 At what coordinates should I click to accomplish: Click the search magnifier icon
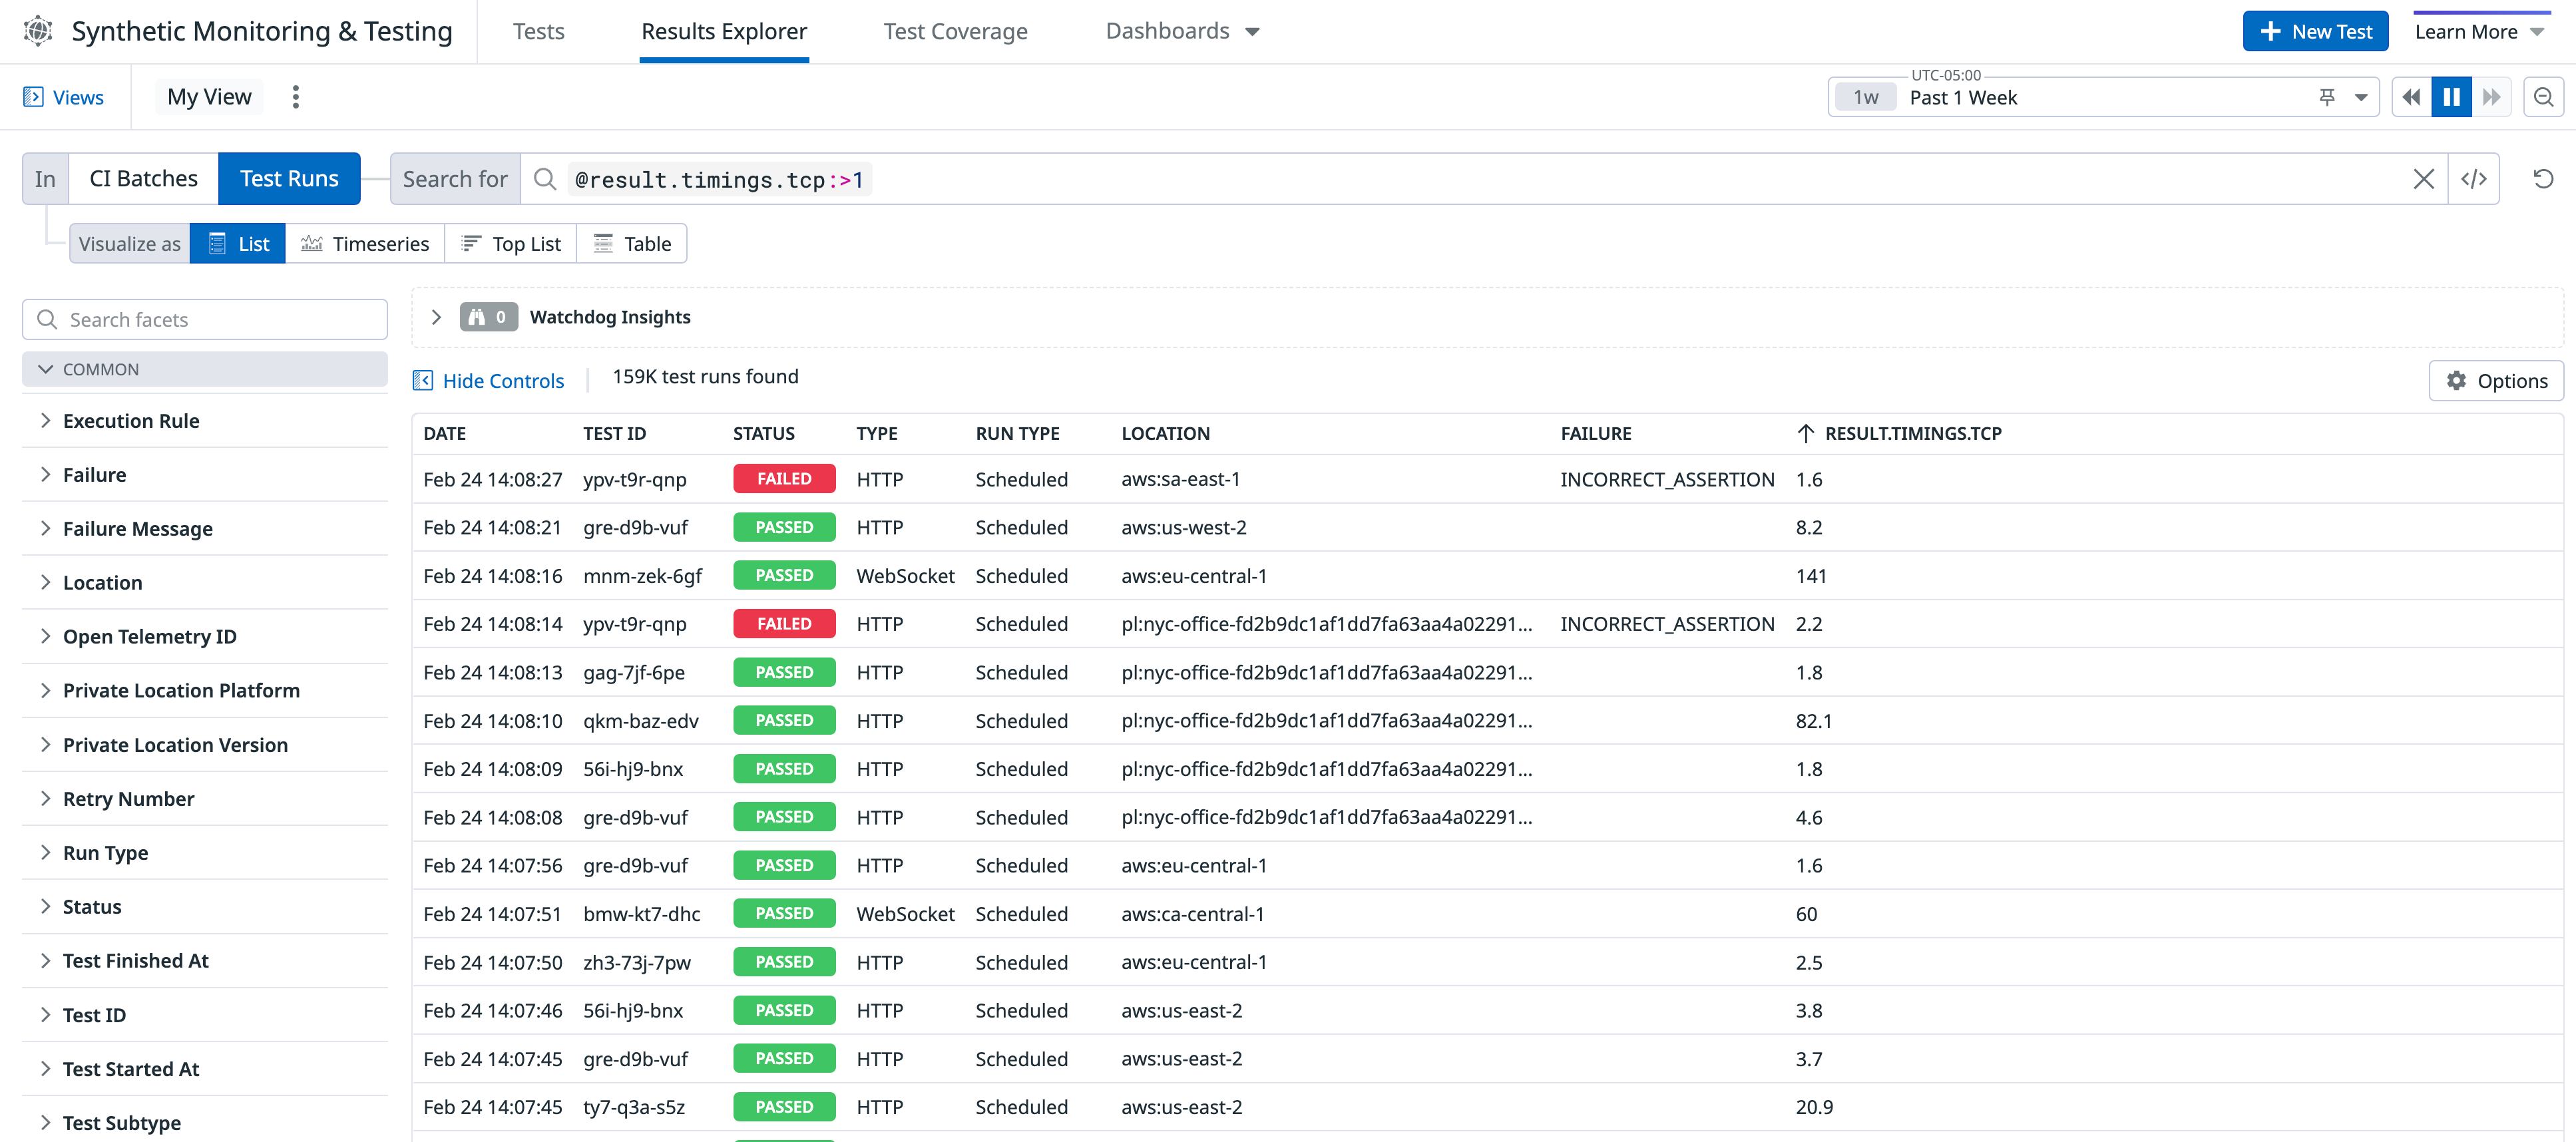(544, 179)
